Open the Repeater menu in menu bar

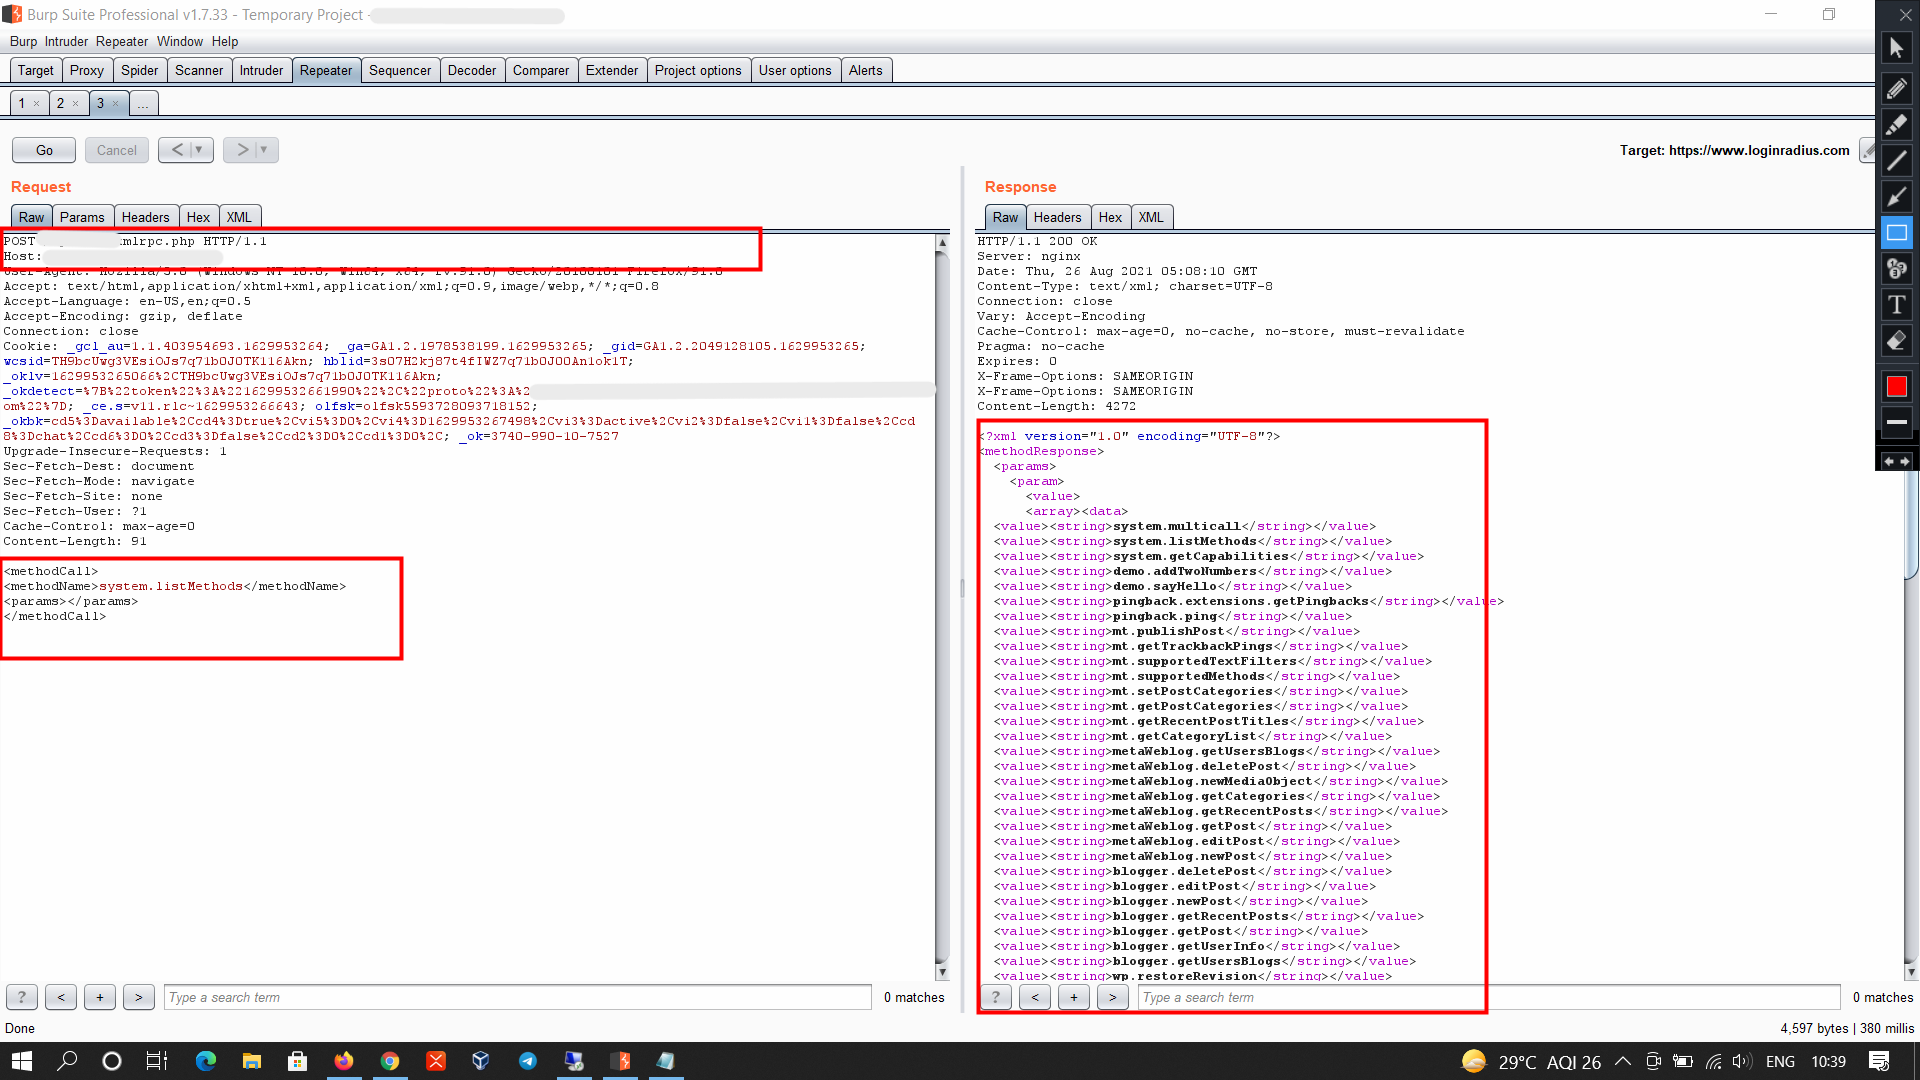tap(122, 41)
